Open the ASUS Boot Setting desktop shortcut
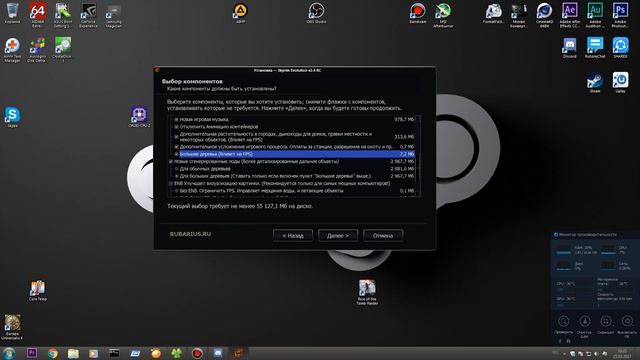Image resolution: width=640 pixels, height=360 pixels. (62, 15)
